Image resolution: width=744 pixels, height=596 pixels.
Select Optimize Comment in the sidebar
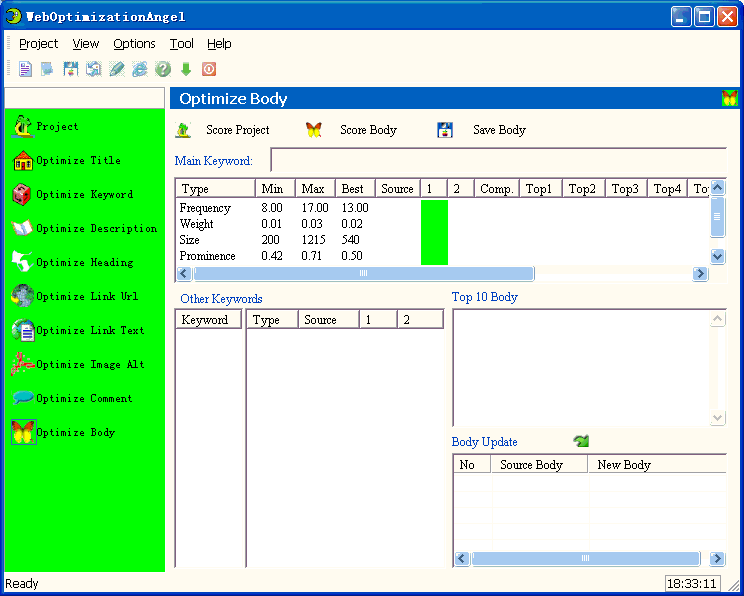[x=72, y=398]
